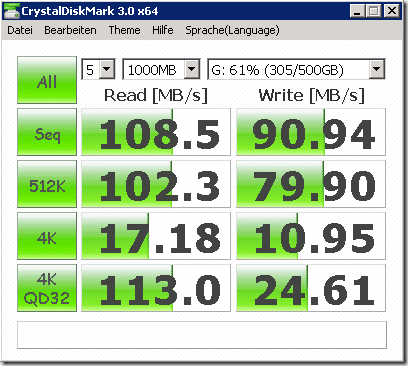The image size is (408, 366).
Task: Start the 4K QD32 benchmark
Action: [47, 288]
